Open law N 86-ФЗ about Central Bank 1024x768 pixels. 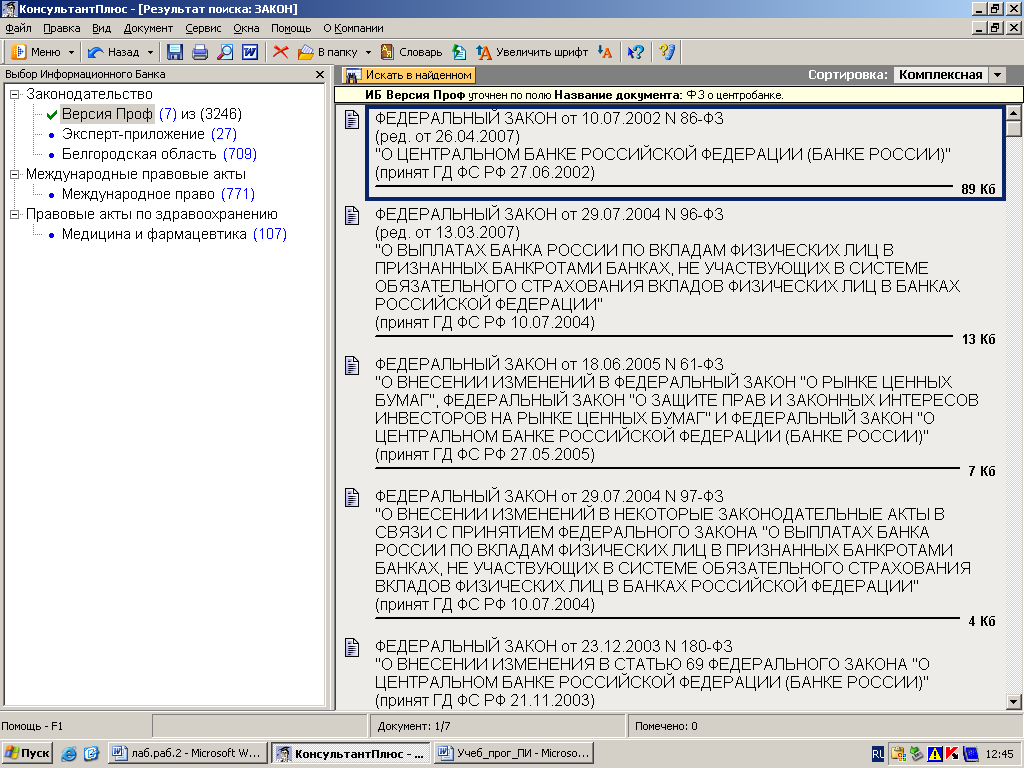pyautogui.click(x=684, y=154)
